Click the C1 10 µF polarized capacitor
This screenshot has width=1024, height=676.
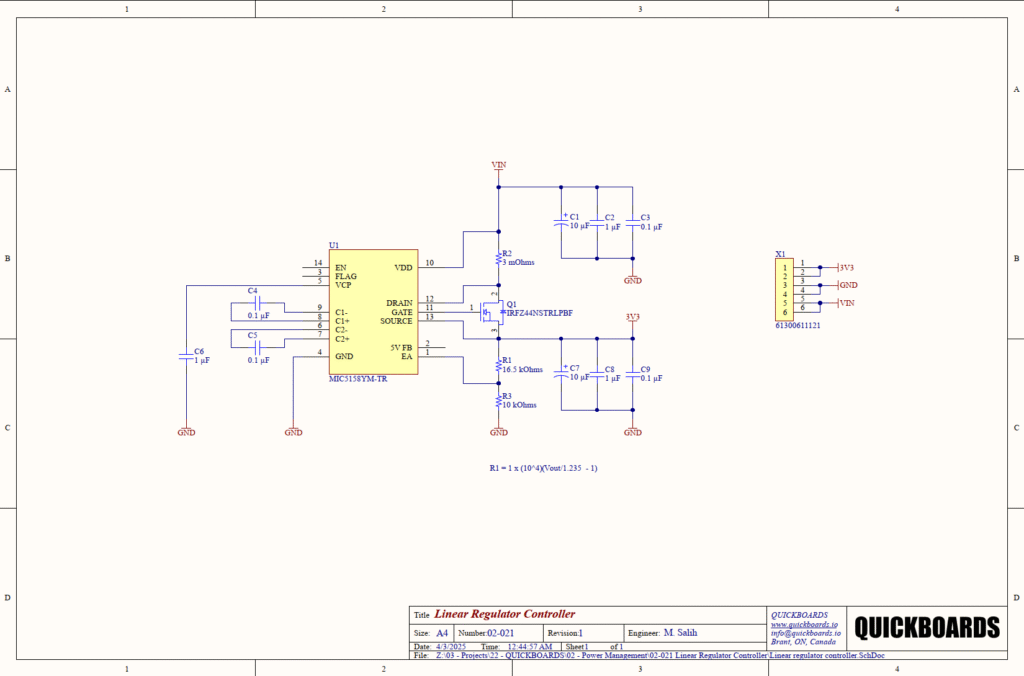tap(561, 221)
